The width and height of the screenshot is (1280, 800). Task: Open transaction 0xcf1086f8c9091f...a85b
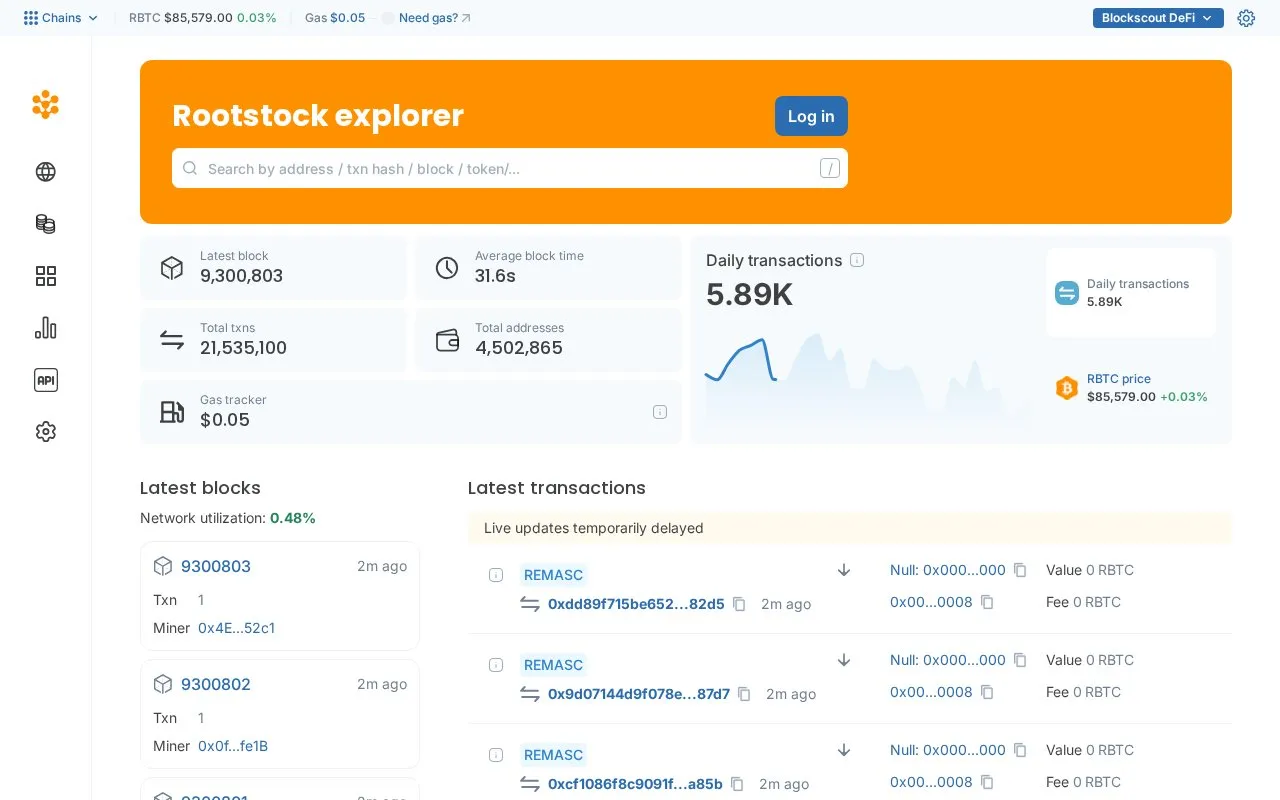(635, 784)
